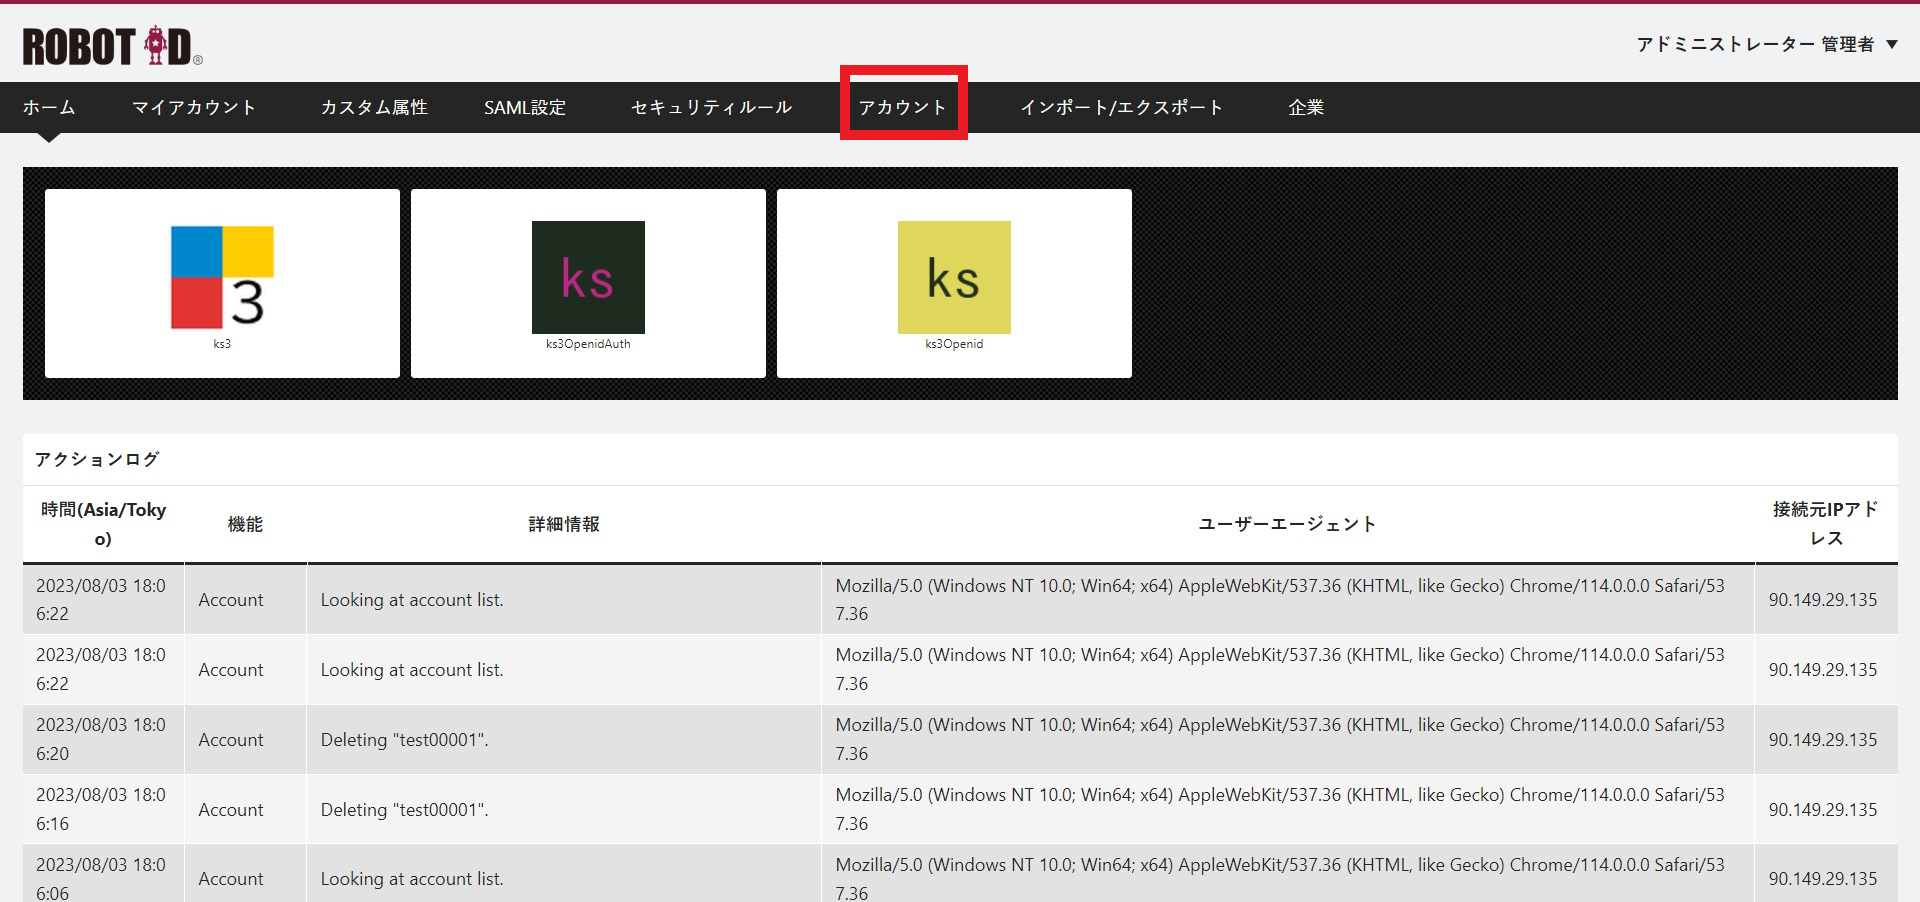1920x902 pixels.
Task: Launch the ks3OpenidAuth app icon
Action: click(x=588, y=279)
